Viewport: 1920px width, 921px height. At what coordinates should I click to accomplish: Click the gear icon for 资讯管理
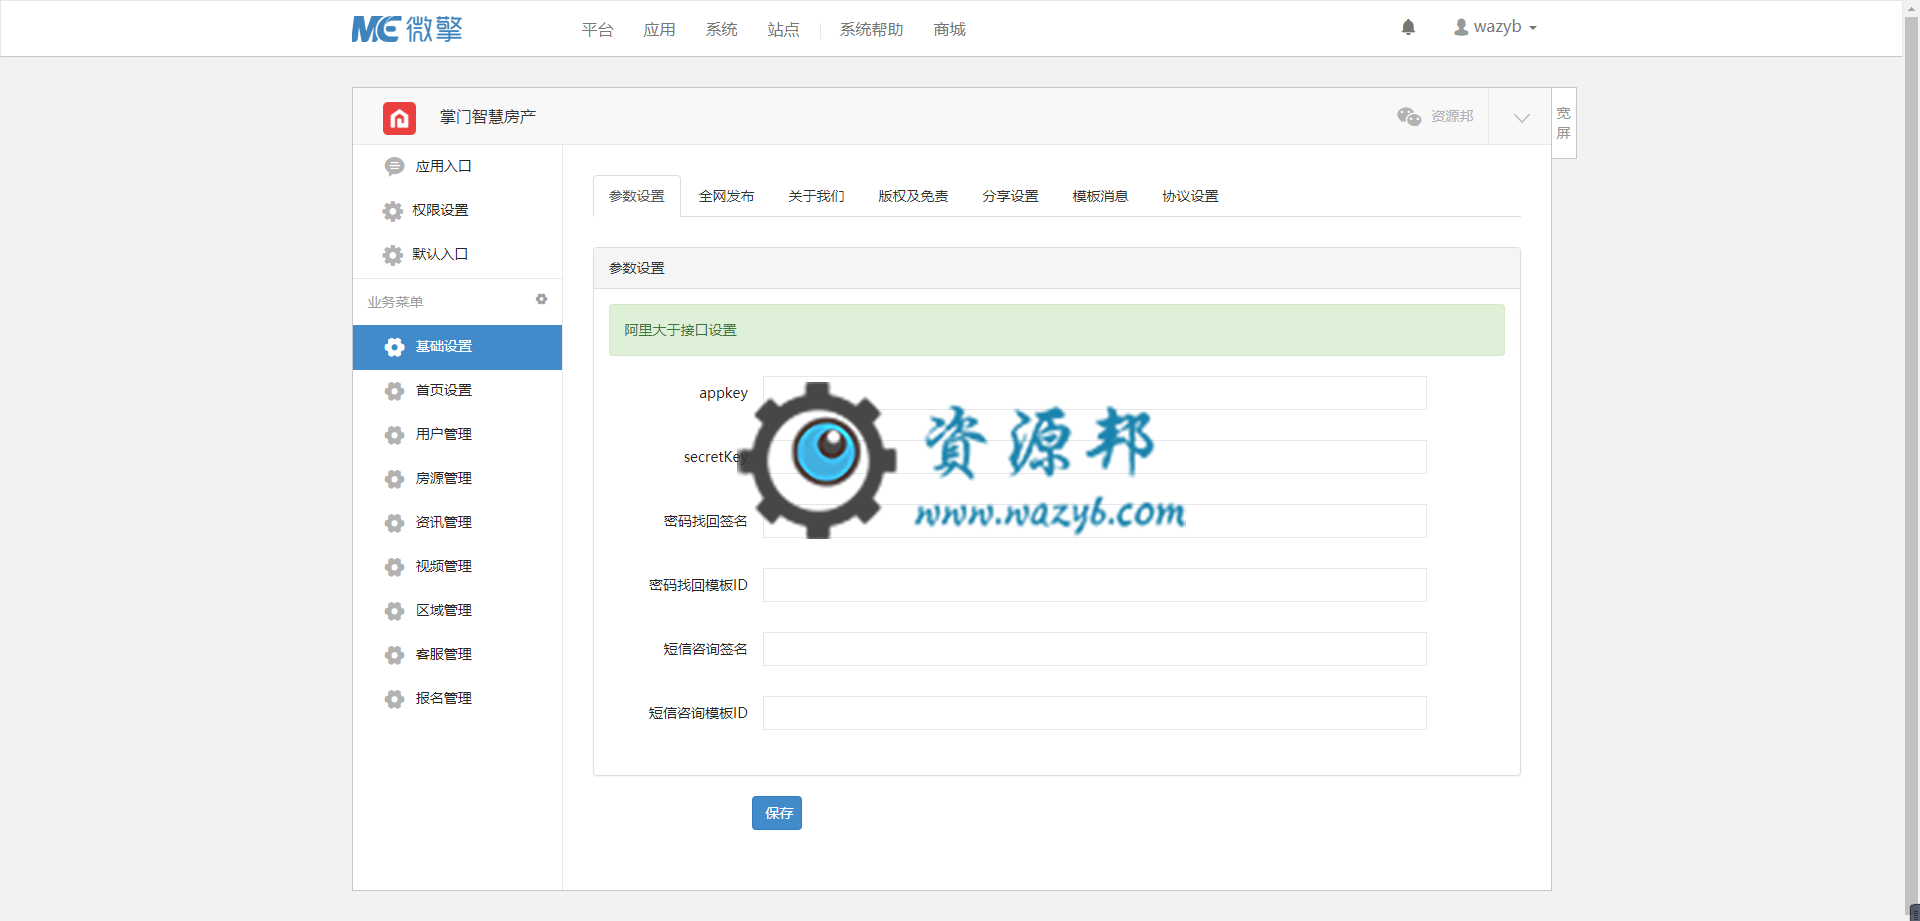pyautogui.click(x=394, y=523)
